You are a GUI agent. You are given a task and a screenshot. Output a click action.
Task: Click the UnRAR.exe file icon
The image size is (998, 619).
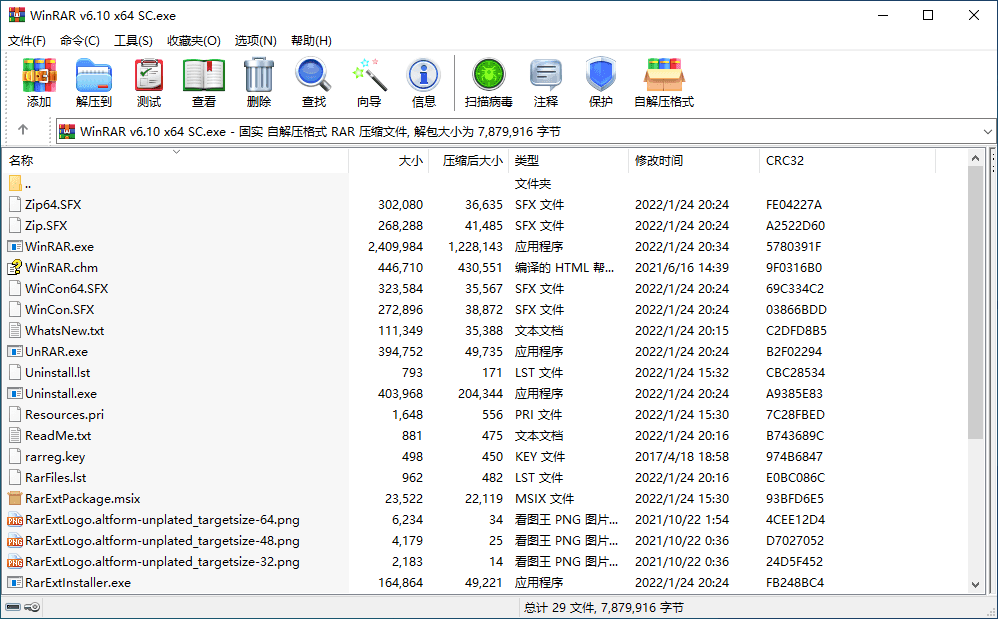pos(15,351)
